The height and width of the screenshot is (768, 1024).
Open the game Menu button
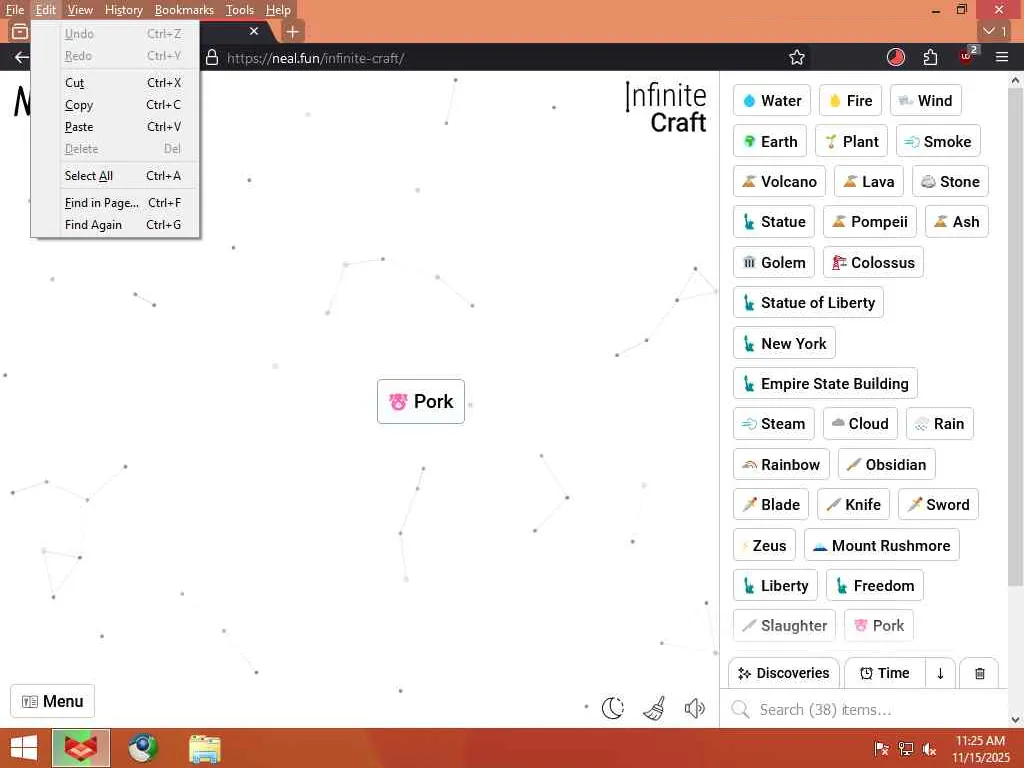click(x=52, y=701)
